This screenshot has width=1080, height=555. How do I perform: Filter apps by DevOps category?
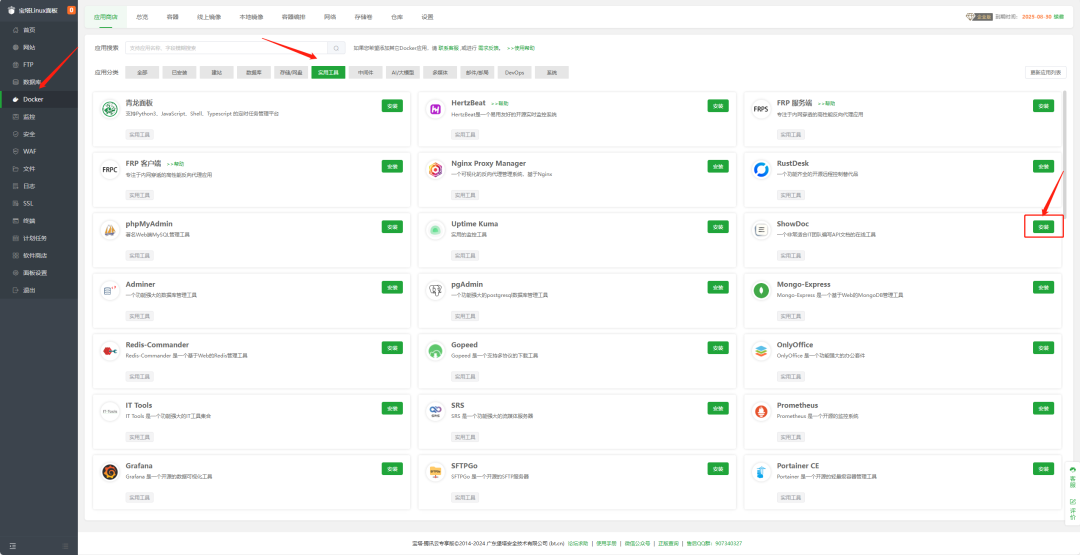pyautogui.click(x=515, y=72)
